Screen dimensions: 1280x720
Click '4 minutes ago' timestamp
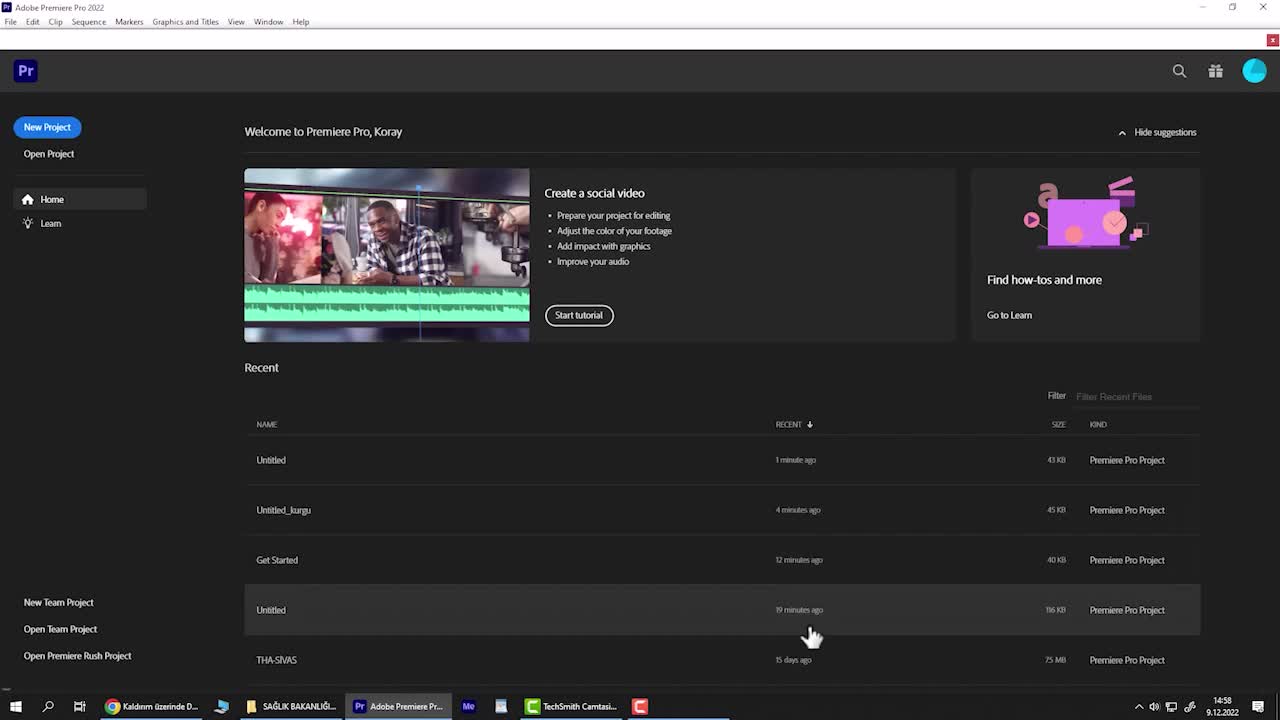point(798,510)
